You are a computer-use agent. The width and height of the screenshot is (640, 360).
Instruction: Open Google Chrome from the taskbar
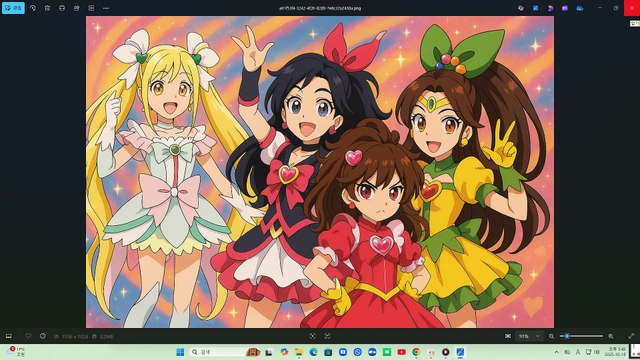[416, 352]
